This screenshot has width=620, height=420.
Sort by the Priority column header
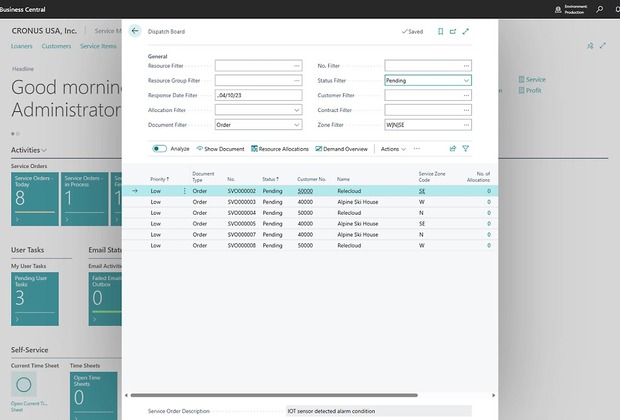[159, 179]
